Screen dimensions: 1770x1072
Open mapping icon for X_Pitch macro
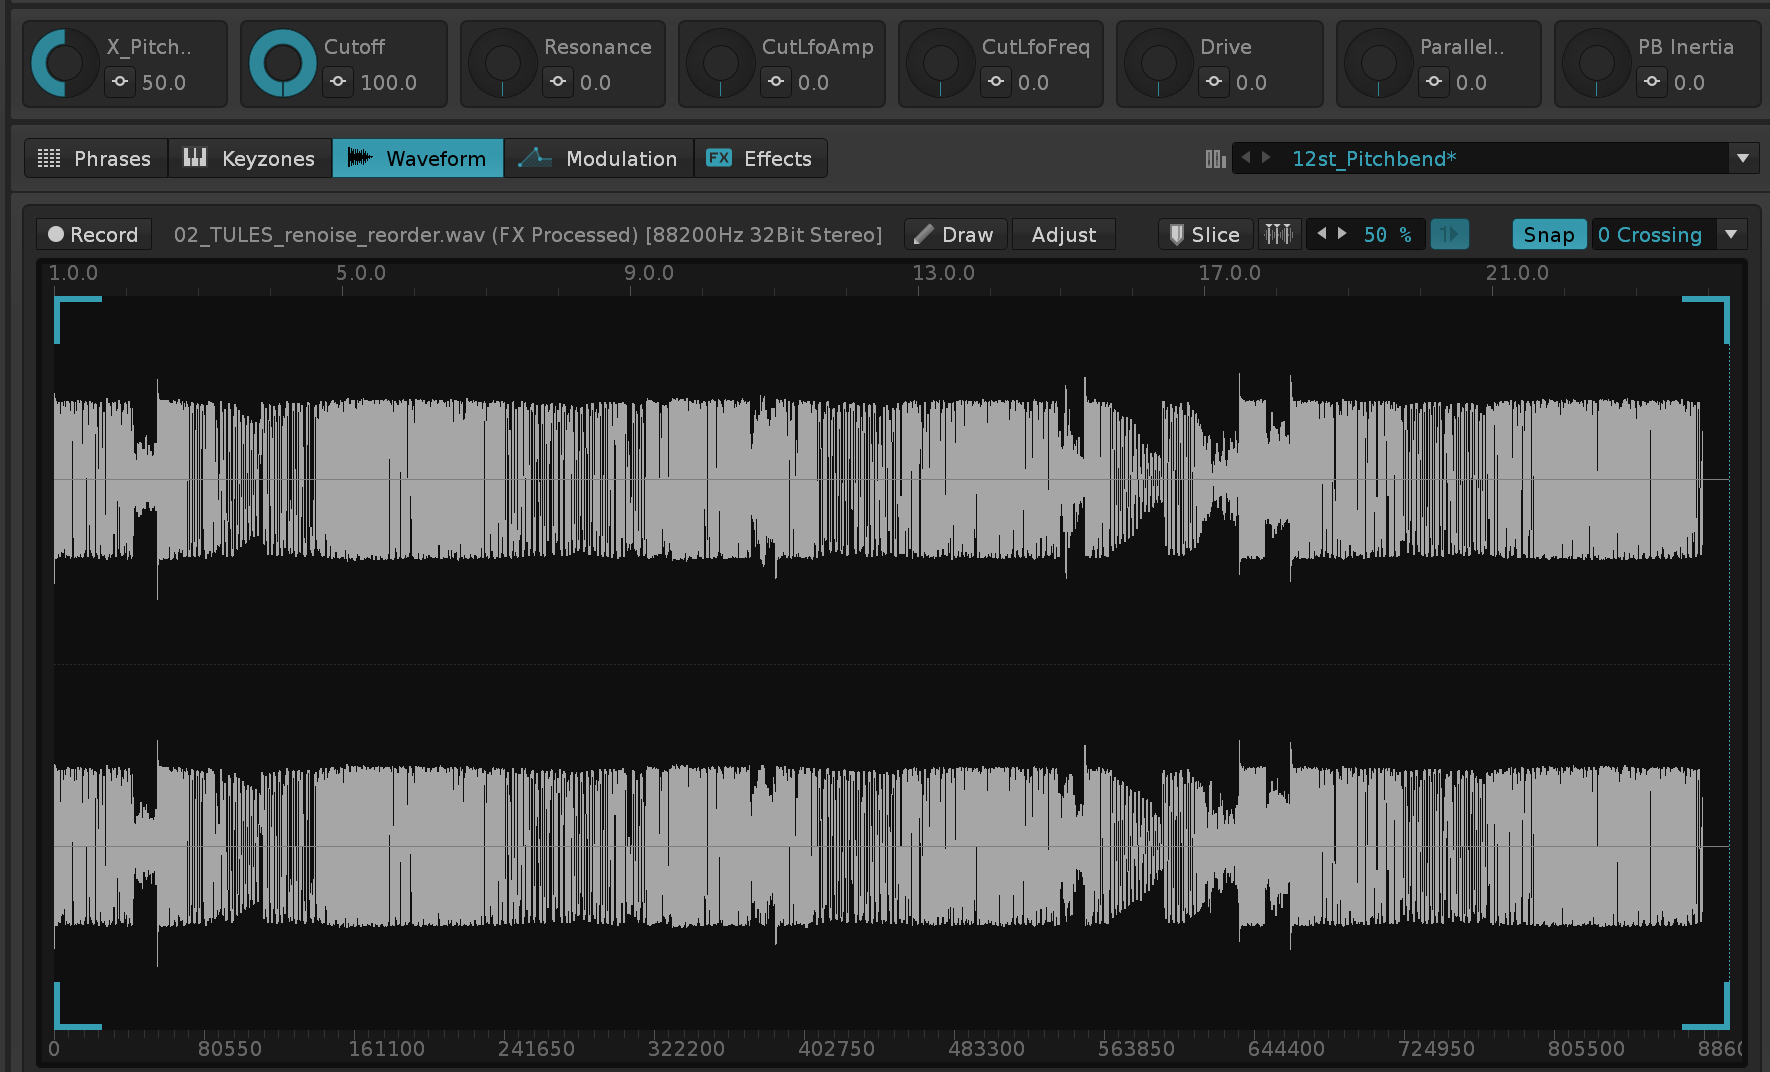pos(120,82)
